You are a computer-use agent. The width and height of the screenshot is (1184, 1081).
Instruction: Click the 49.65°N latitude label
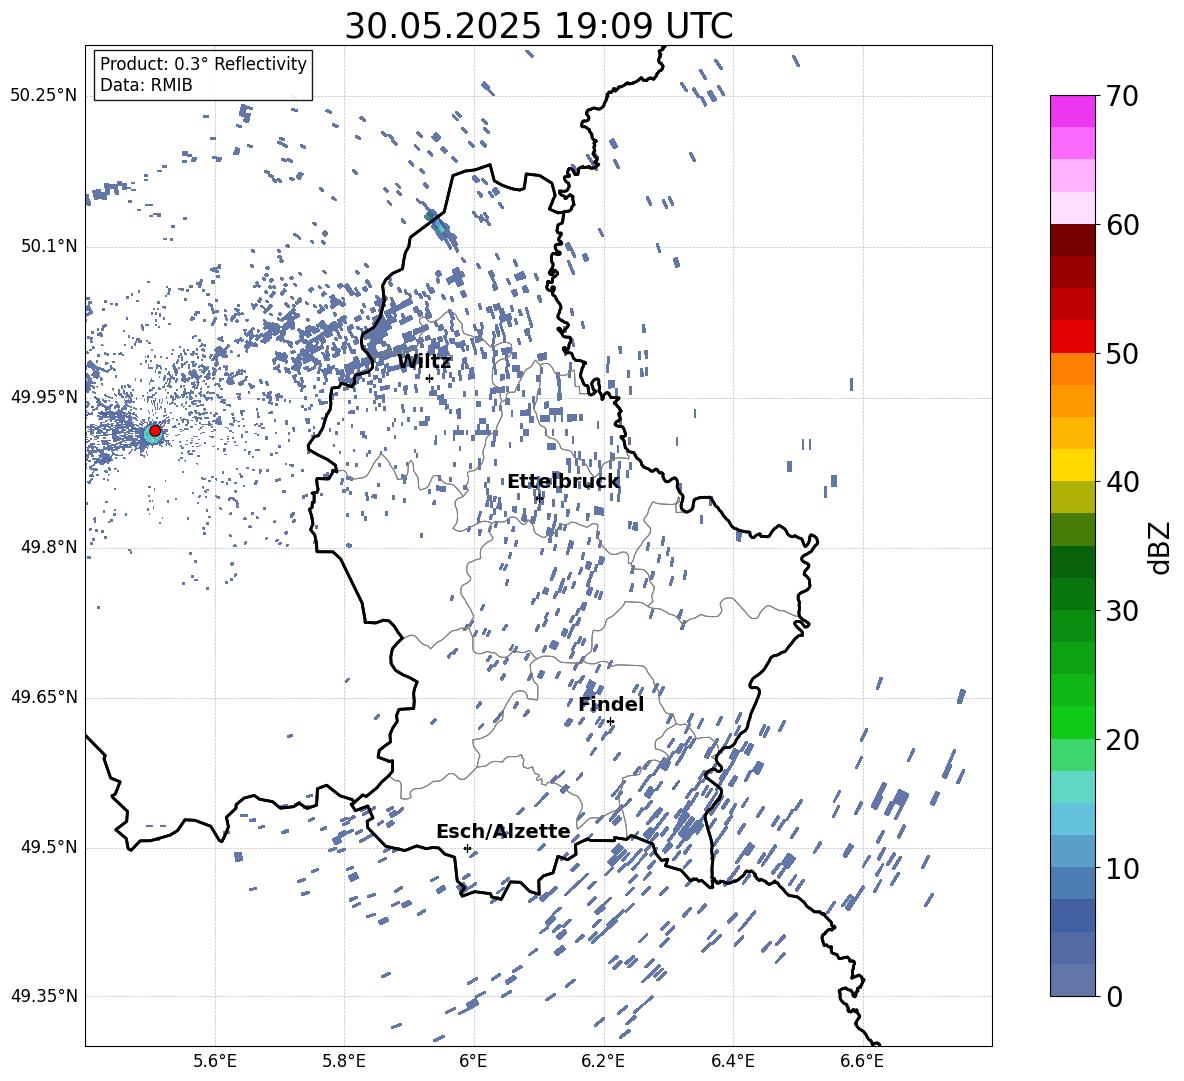[x=44, y=696]
